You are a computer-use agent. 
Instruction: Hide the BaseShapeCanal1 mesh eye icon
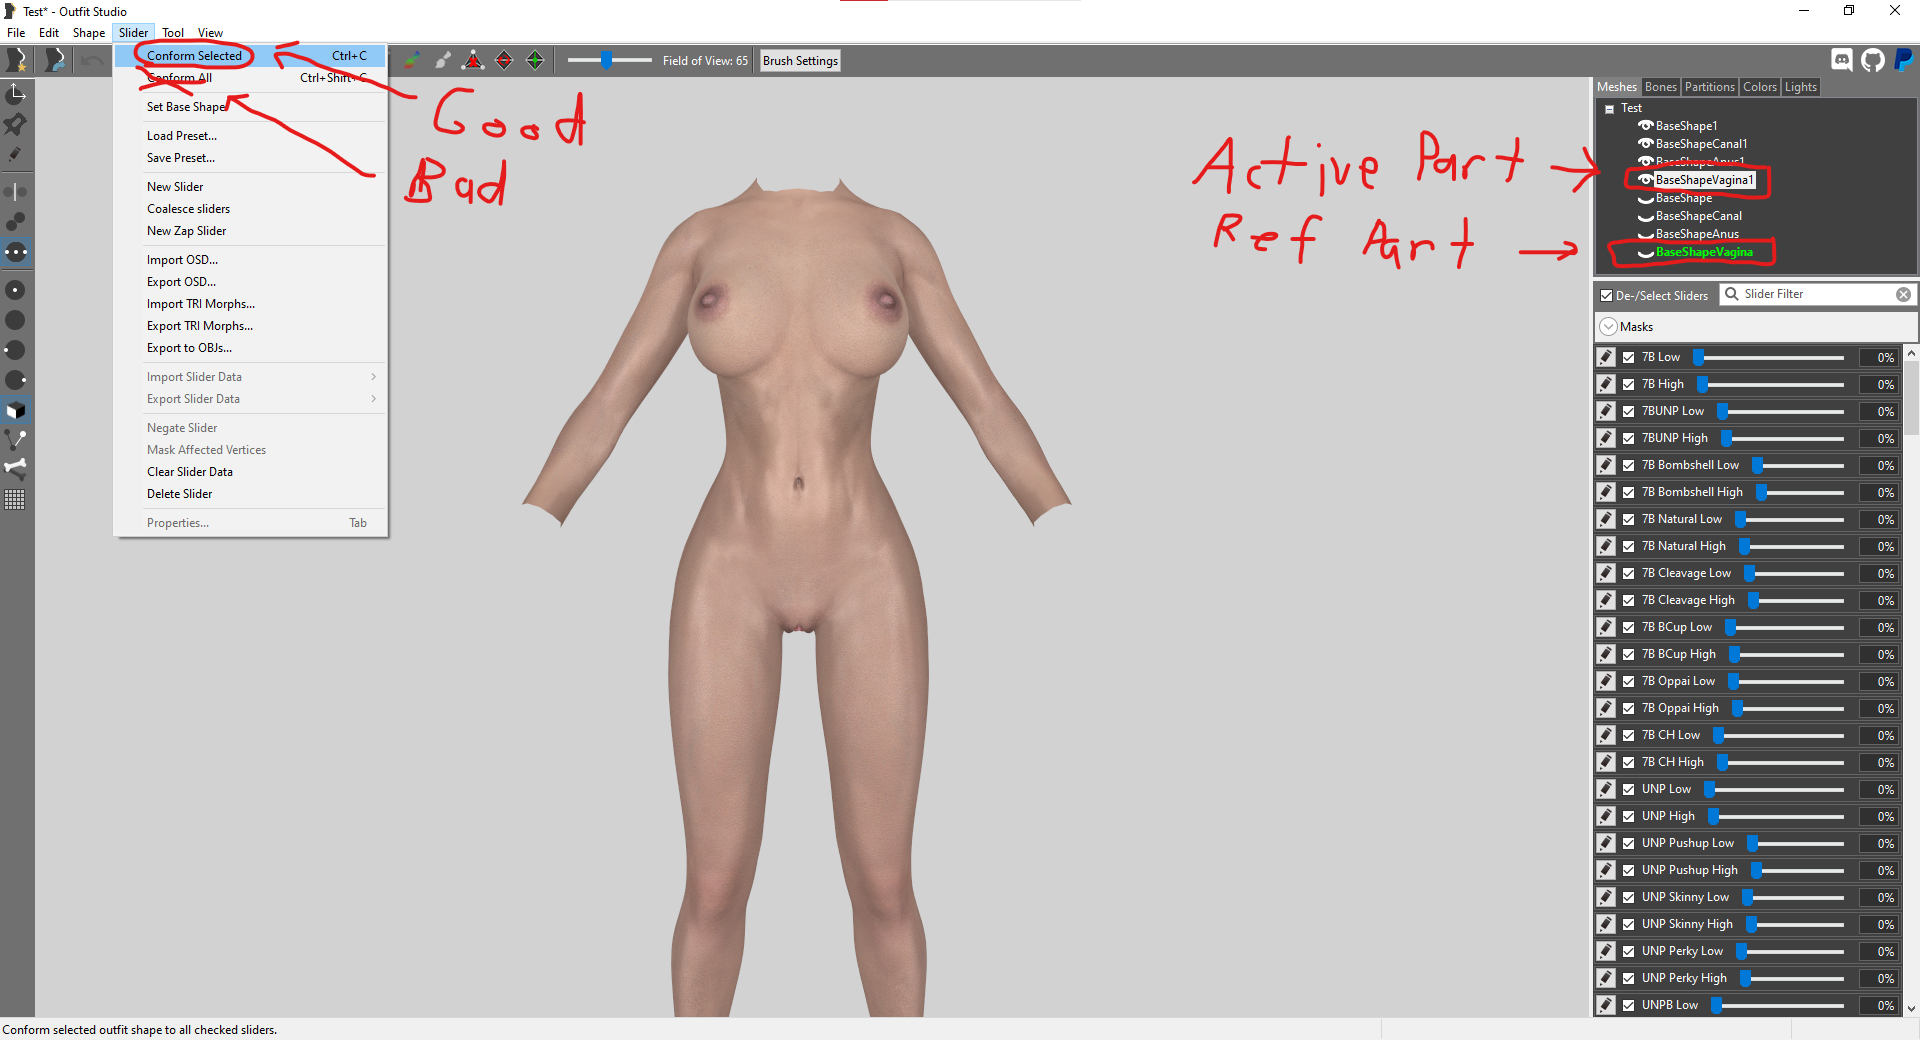click(1645, 144)
